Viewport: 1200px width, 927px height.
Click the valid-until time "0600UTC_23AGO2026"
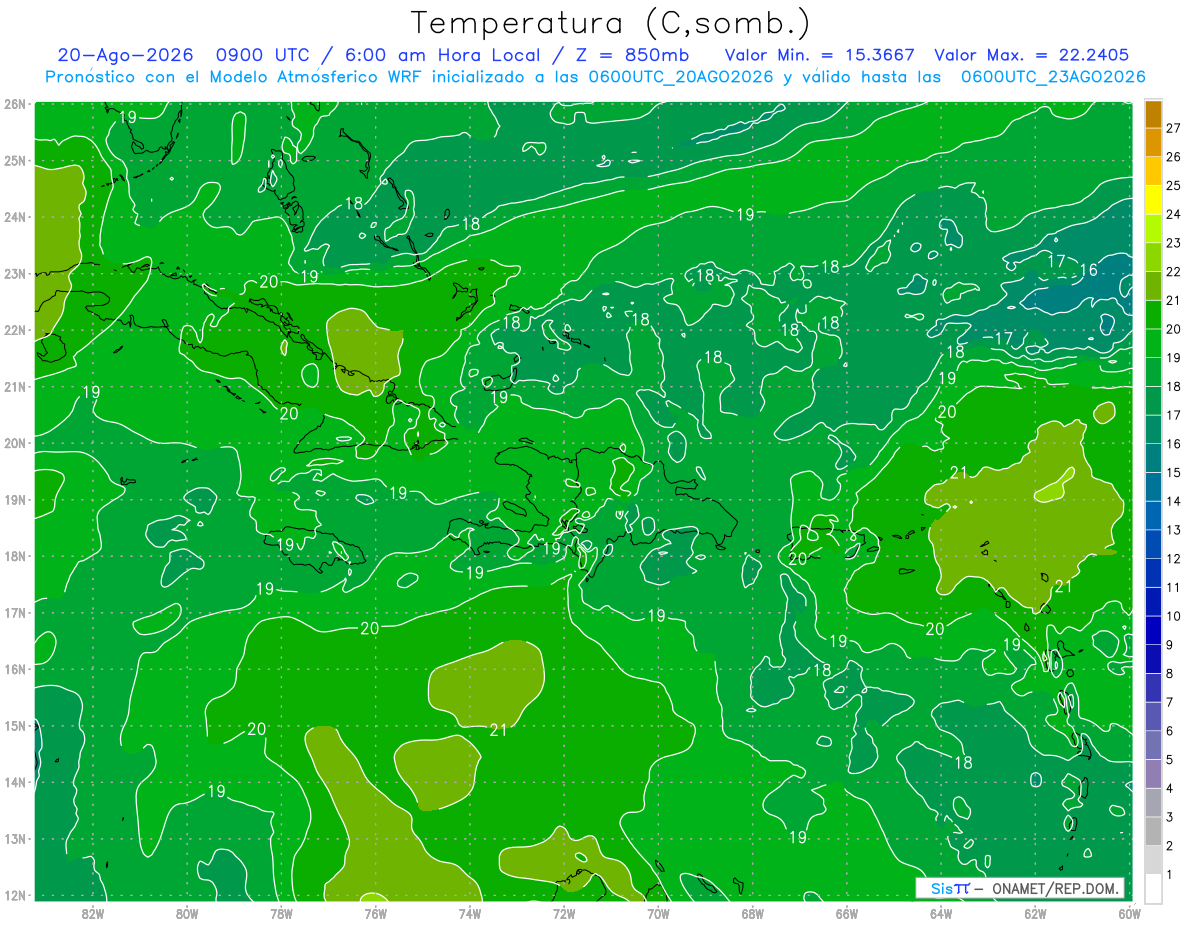point(1053,77)
